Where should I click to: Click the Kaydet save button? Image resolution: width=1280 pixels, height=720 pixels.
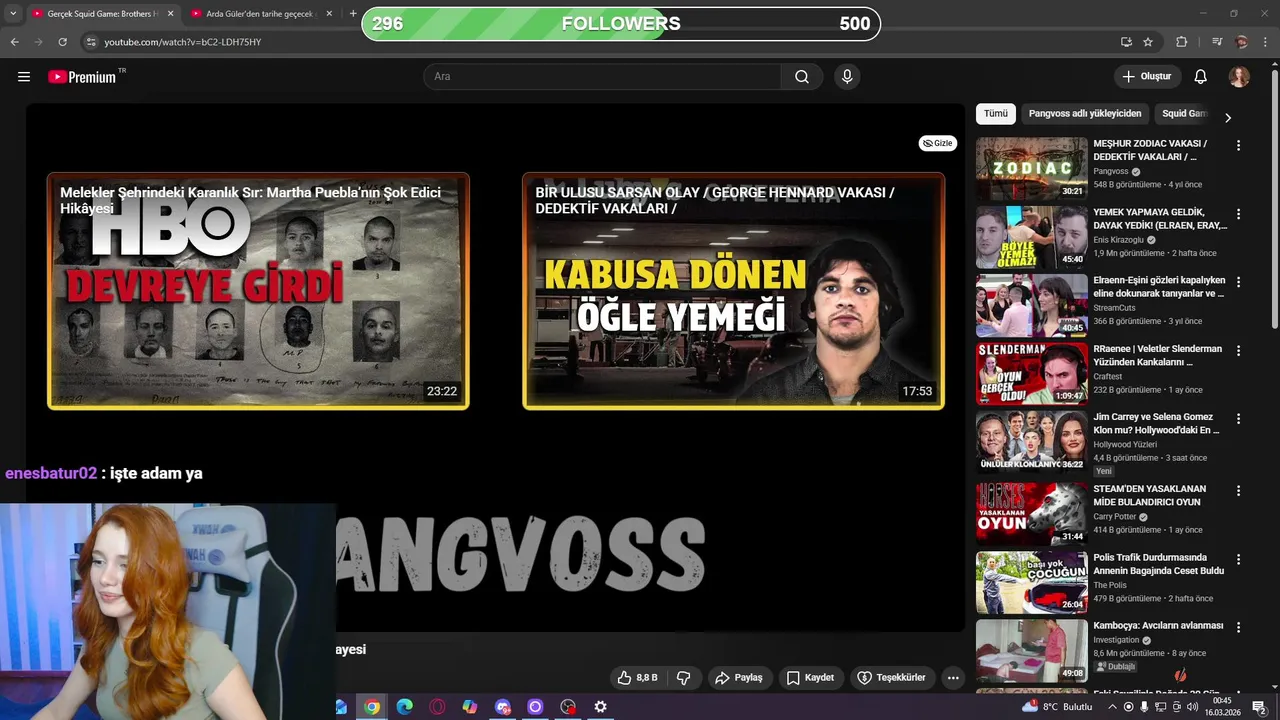[x=809, y=678]
